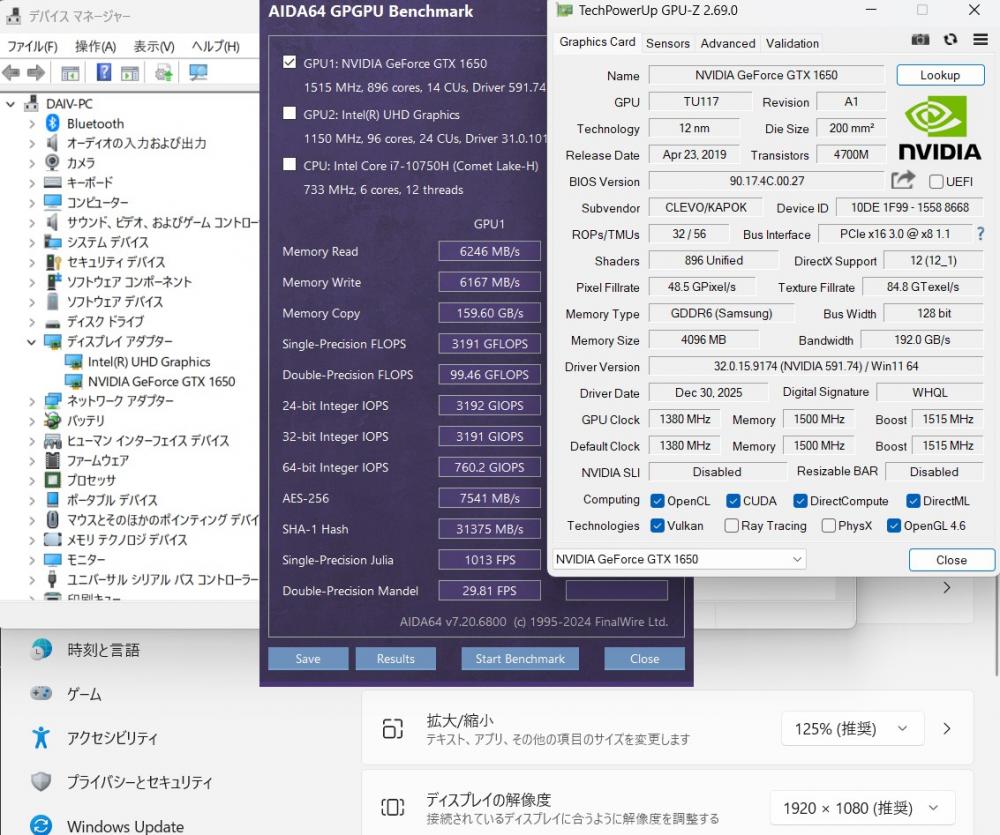Viewport: 1000px width, 835px height.
Task: Click the Lookup button
Action: (939, 75)
